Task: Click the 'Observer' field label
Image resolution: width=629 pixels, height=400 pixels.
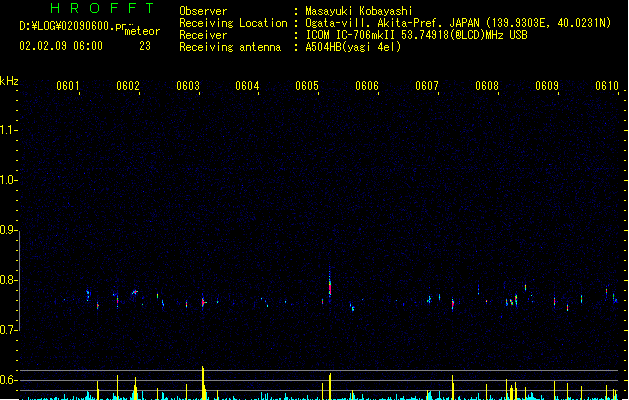Action: 203,11
